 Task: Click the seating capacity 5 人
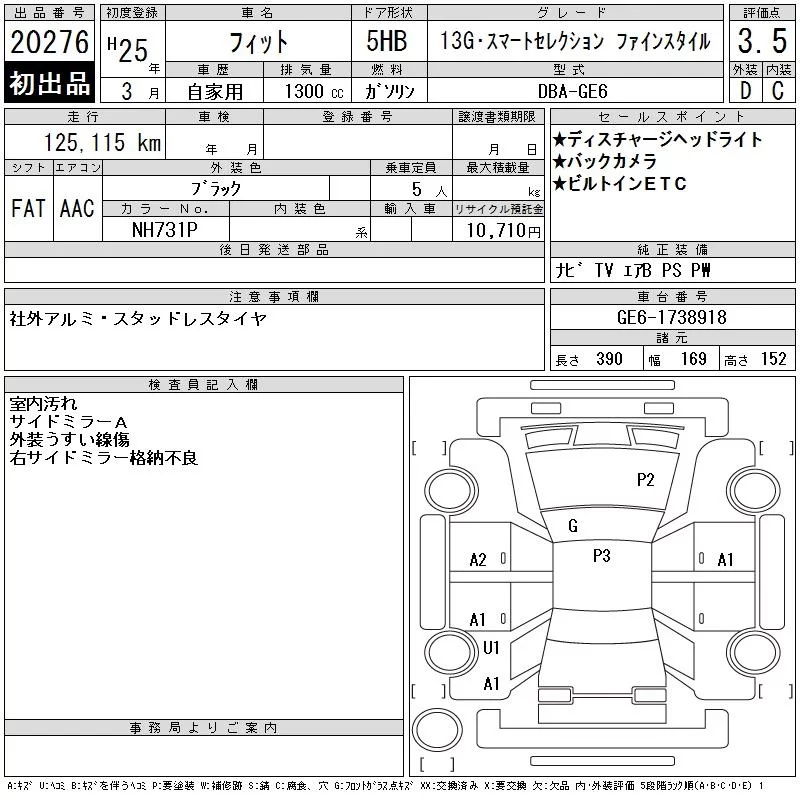pyautogui.click(x=429, y=189)
